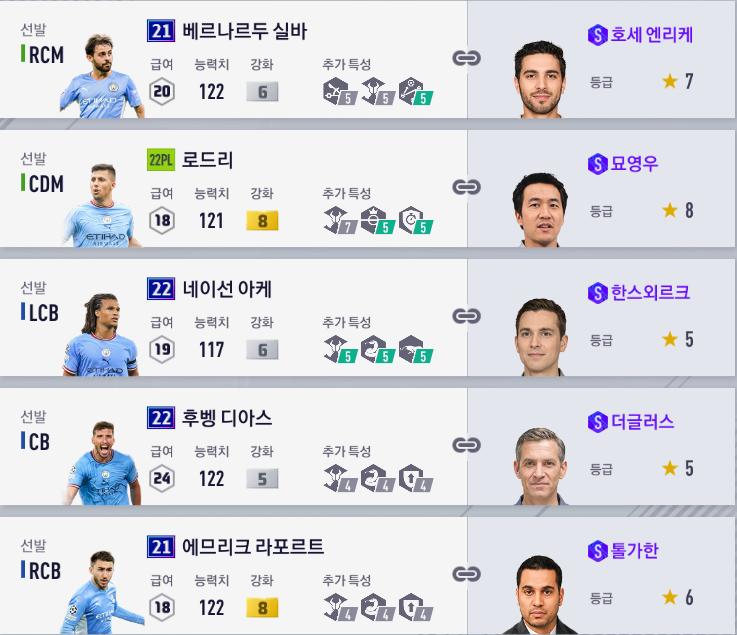Viewport: 737px width, 635px height.
Task: Click the salary hexagon 24 for 후벵 디아스
Action: pyautogui.click(x=162, y=478)
